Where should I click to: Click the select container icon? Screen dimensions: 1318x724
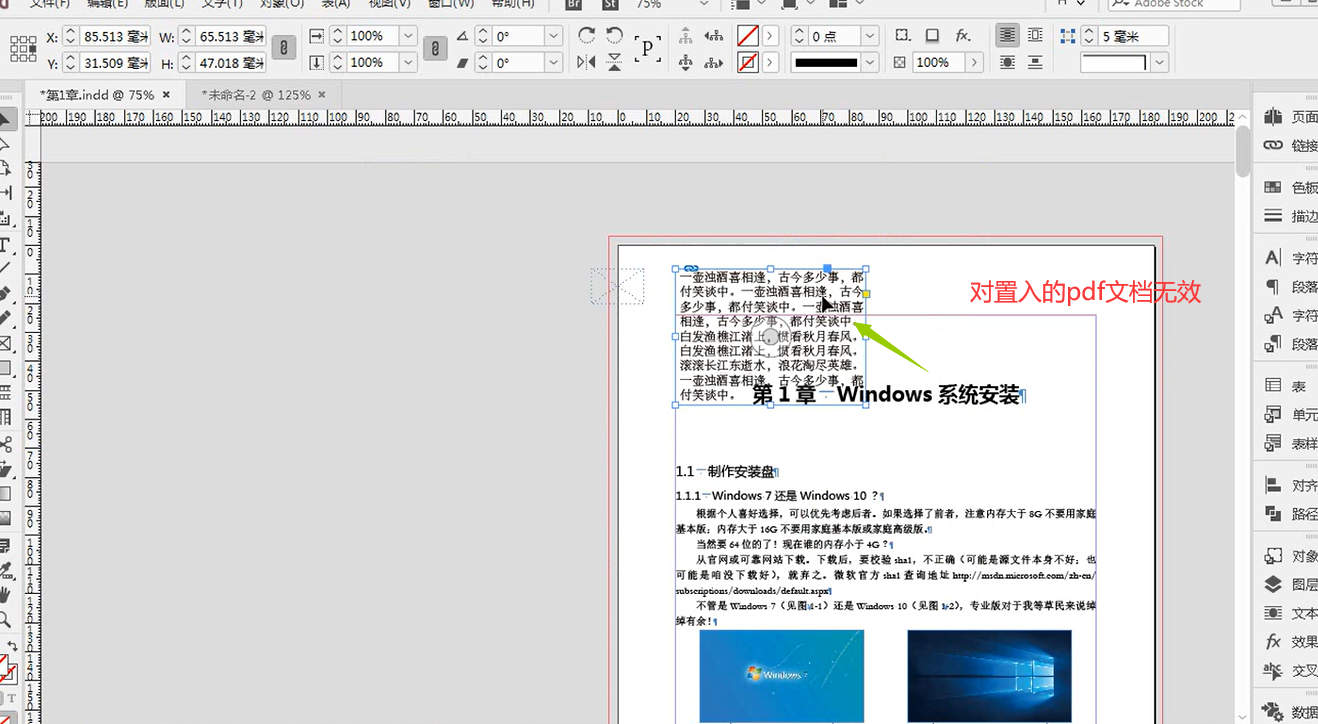point(685,36)
